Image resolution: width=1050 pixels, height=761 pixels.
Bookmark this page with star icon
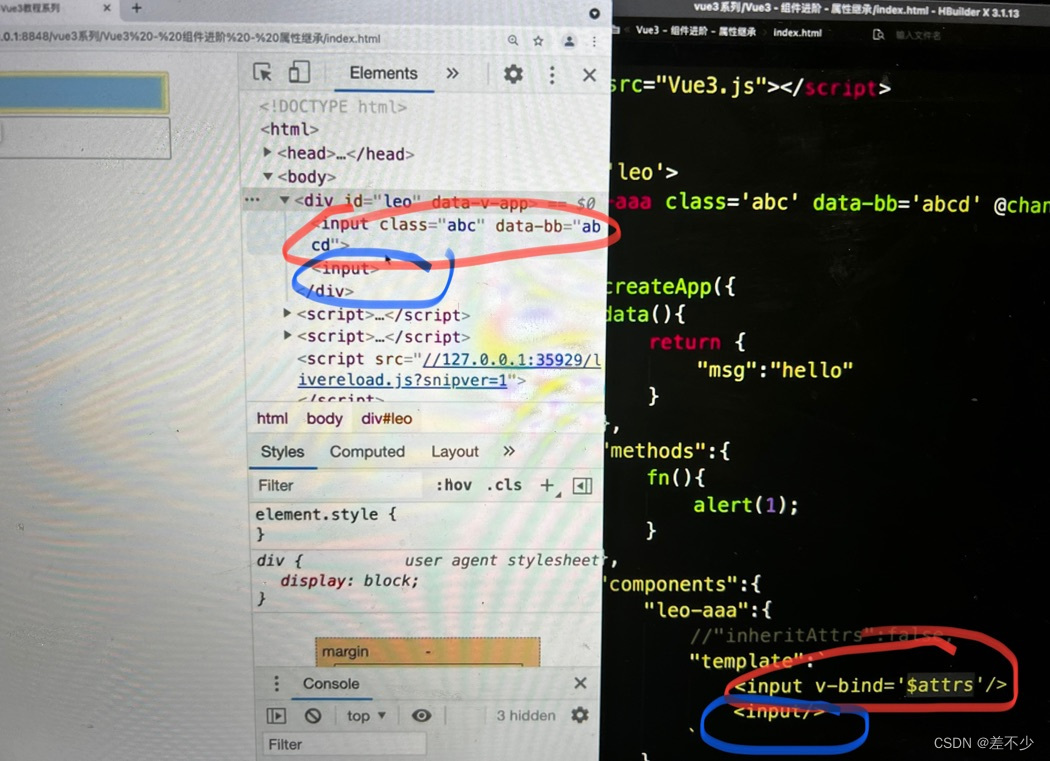538,41
